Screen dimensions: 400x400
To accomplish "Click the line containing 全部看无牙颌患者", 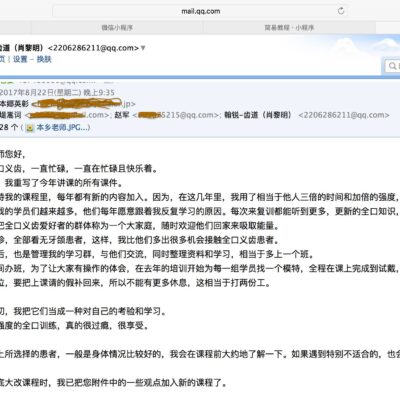I will 139,240.
